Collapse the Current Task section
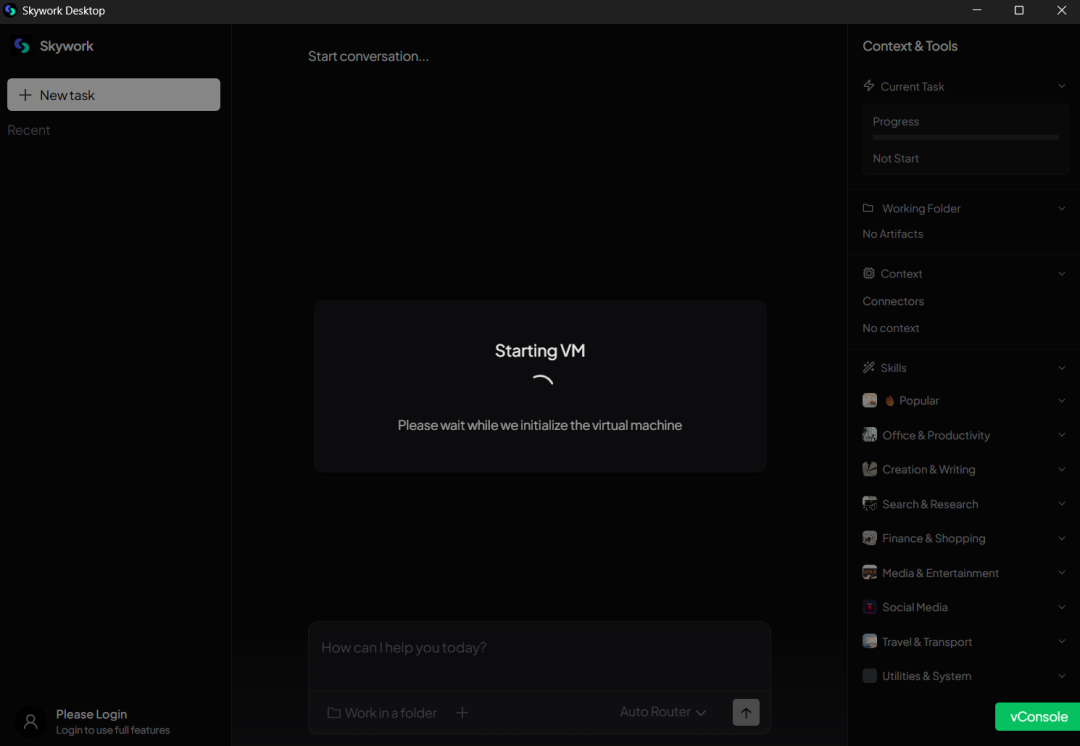Viewport: 1080px width, 746px height. pyautogui.click(x=1061, y=87)
